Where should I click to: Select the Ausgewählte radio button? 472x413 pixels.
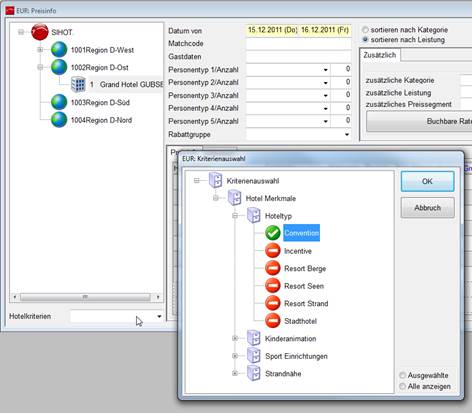(x=403, y=375)
